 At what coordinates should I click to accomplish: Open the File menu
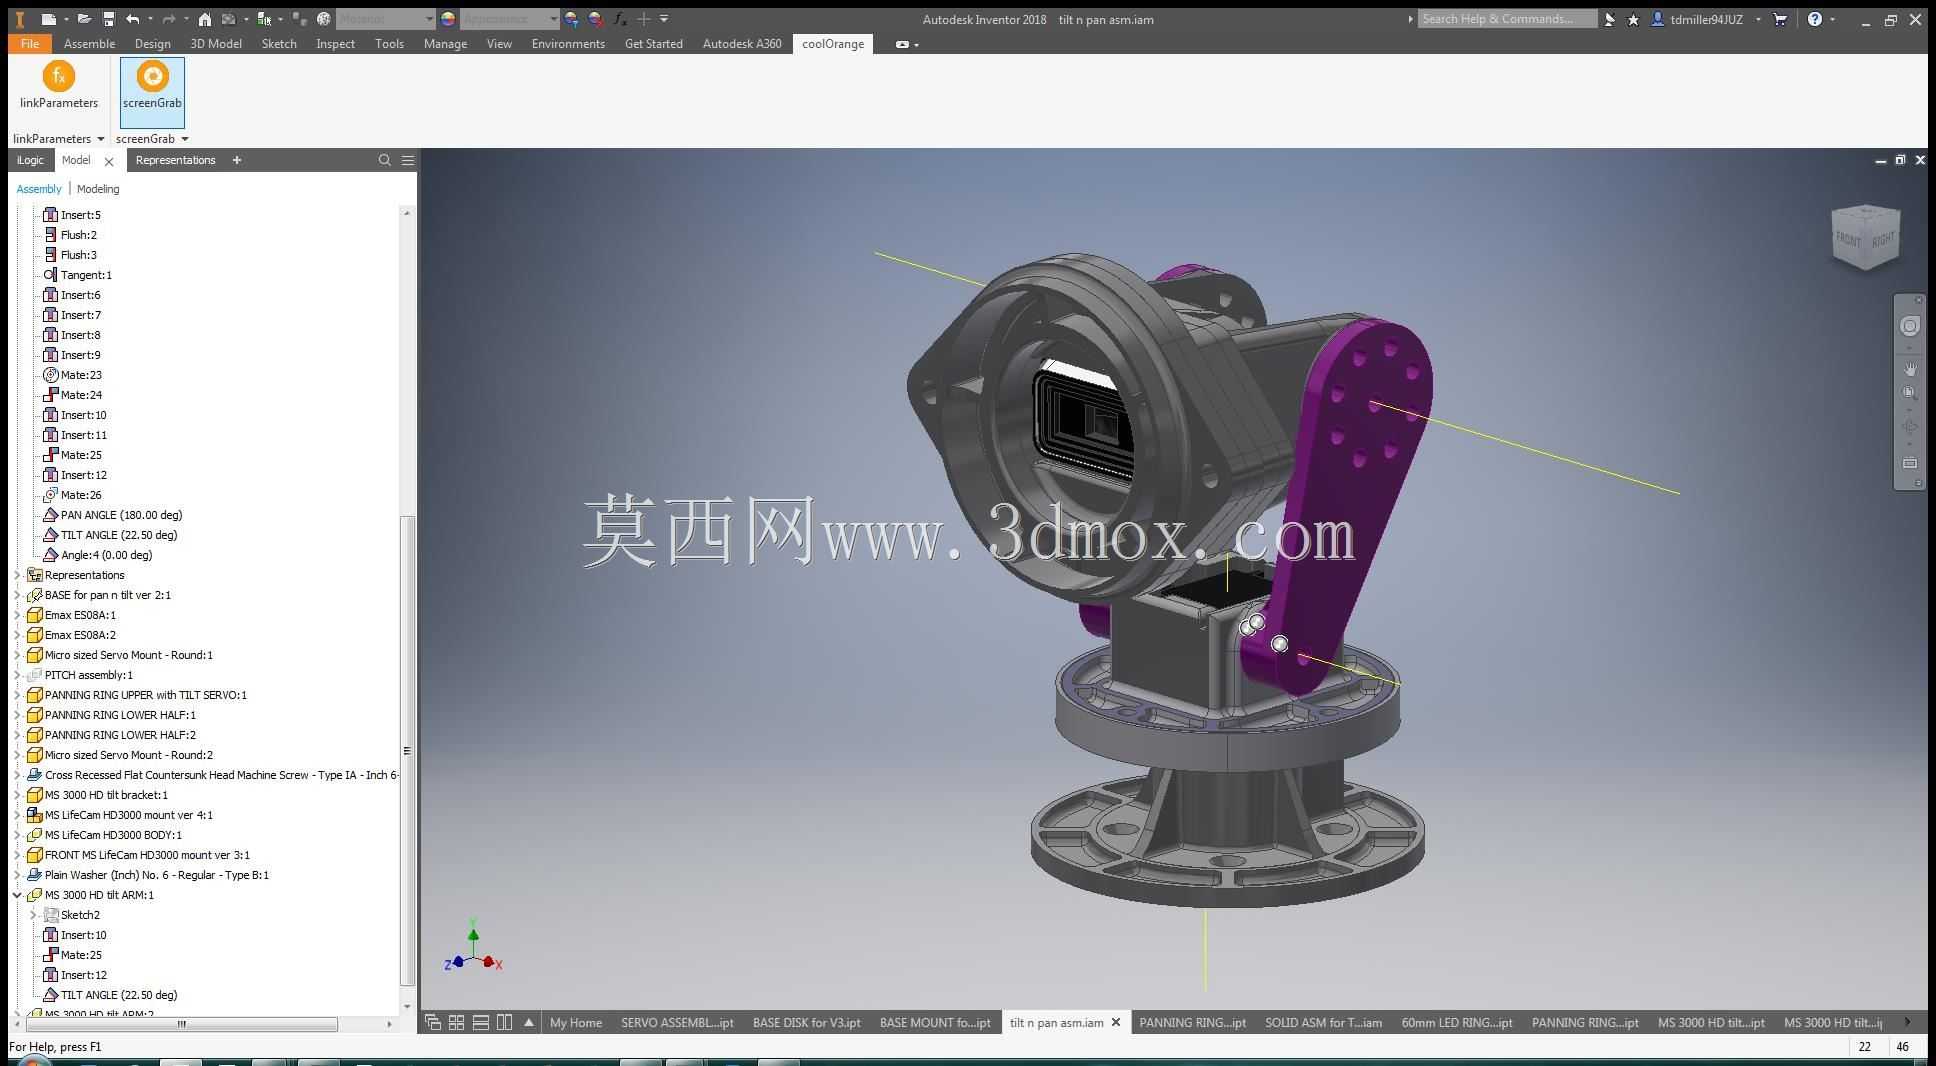tap(30, 44)
